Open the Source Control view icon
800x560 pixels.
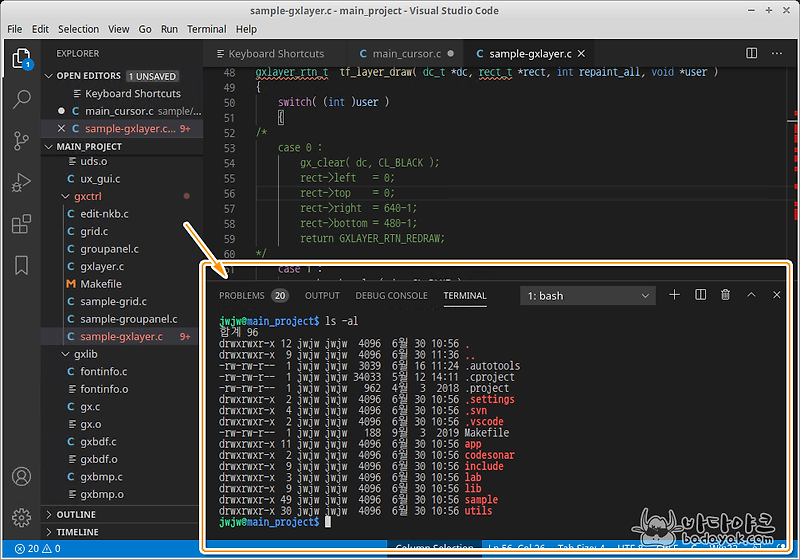21,141
